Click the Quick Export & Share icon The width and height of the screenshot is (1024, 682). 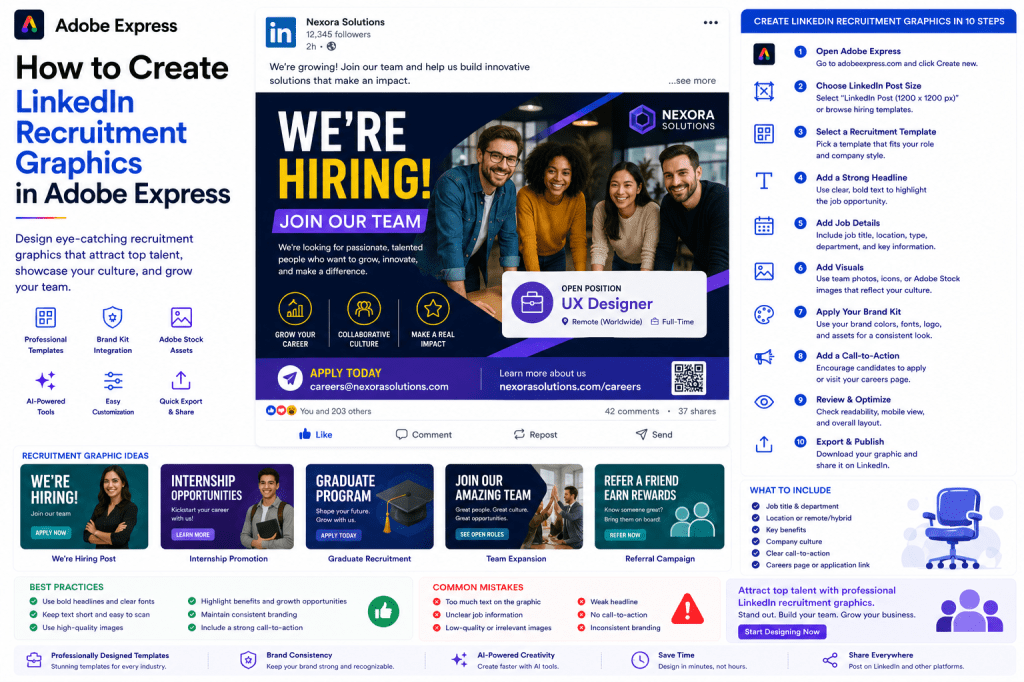tap(181, 380)
